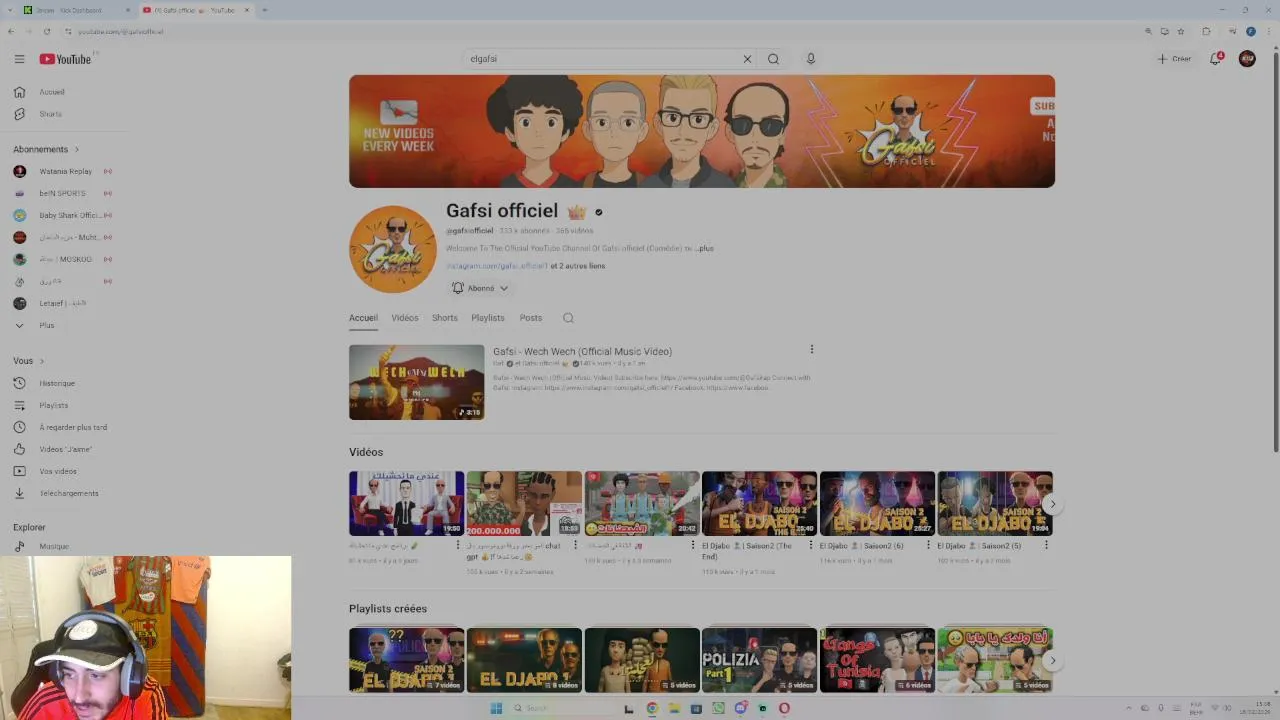
Task: Open El Djabo Saison 2 (The End) video
Action: pos(759,504)
